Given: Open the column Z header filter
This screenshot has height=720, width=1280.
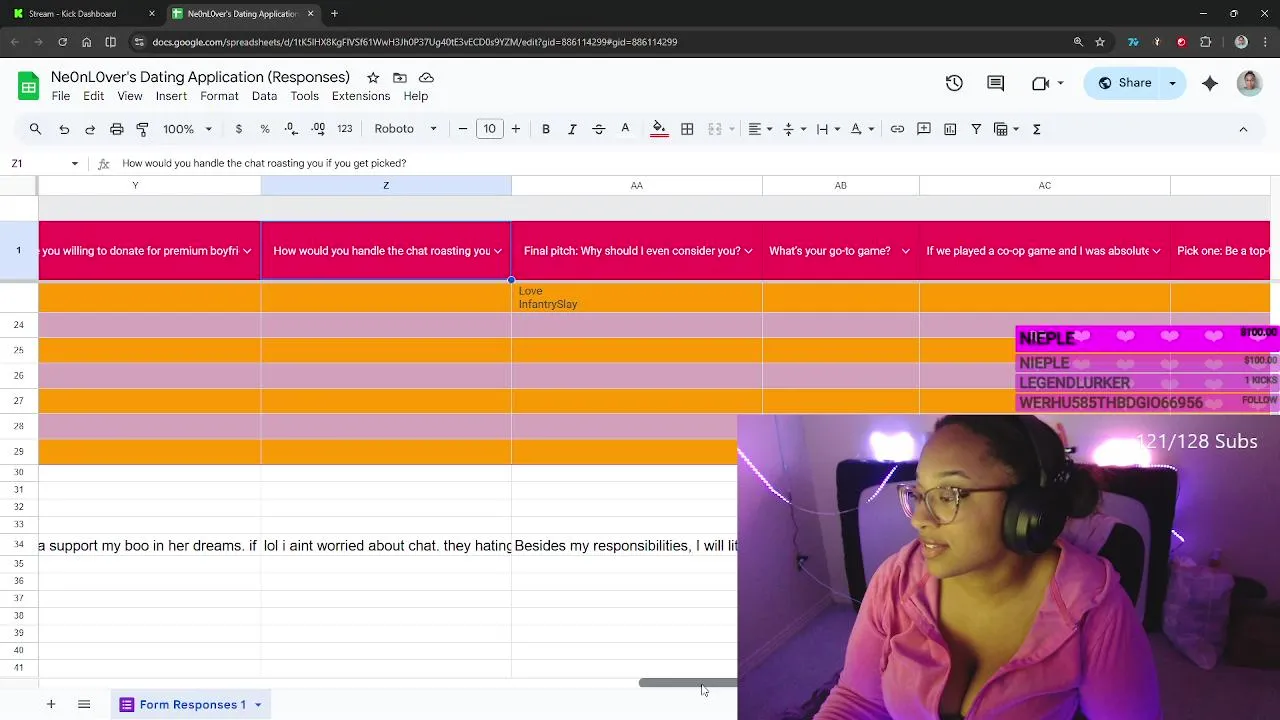Looking at the screenshot, I should (498, 251).
